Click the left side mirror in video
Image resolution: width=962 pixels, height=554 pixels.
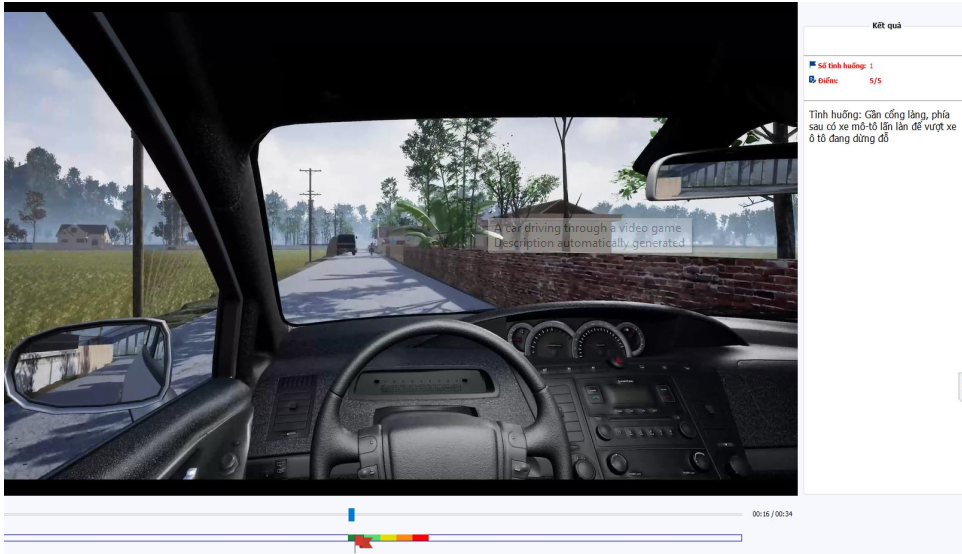(x=88, y=361)
